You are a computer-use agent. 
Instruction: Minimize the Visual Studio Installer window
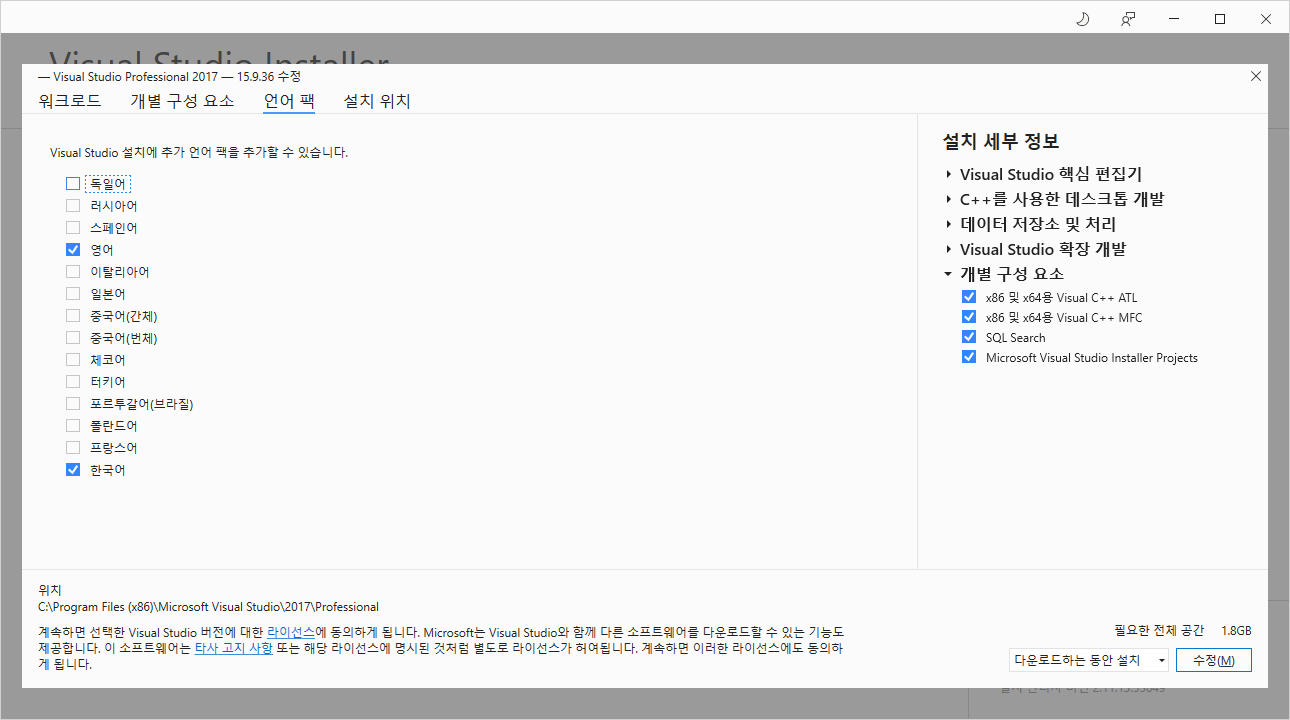pyautogui.click(x=1174, y=19)
